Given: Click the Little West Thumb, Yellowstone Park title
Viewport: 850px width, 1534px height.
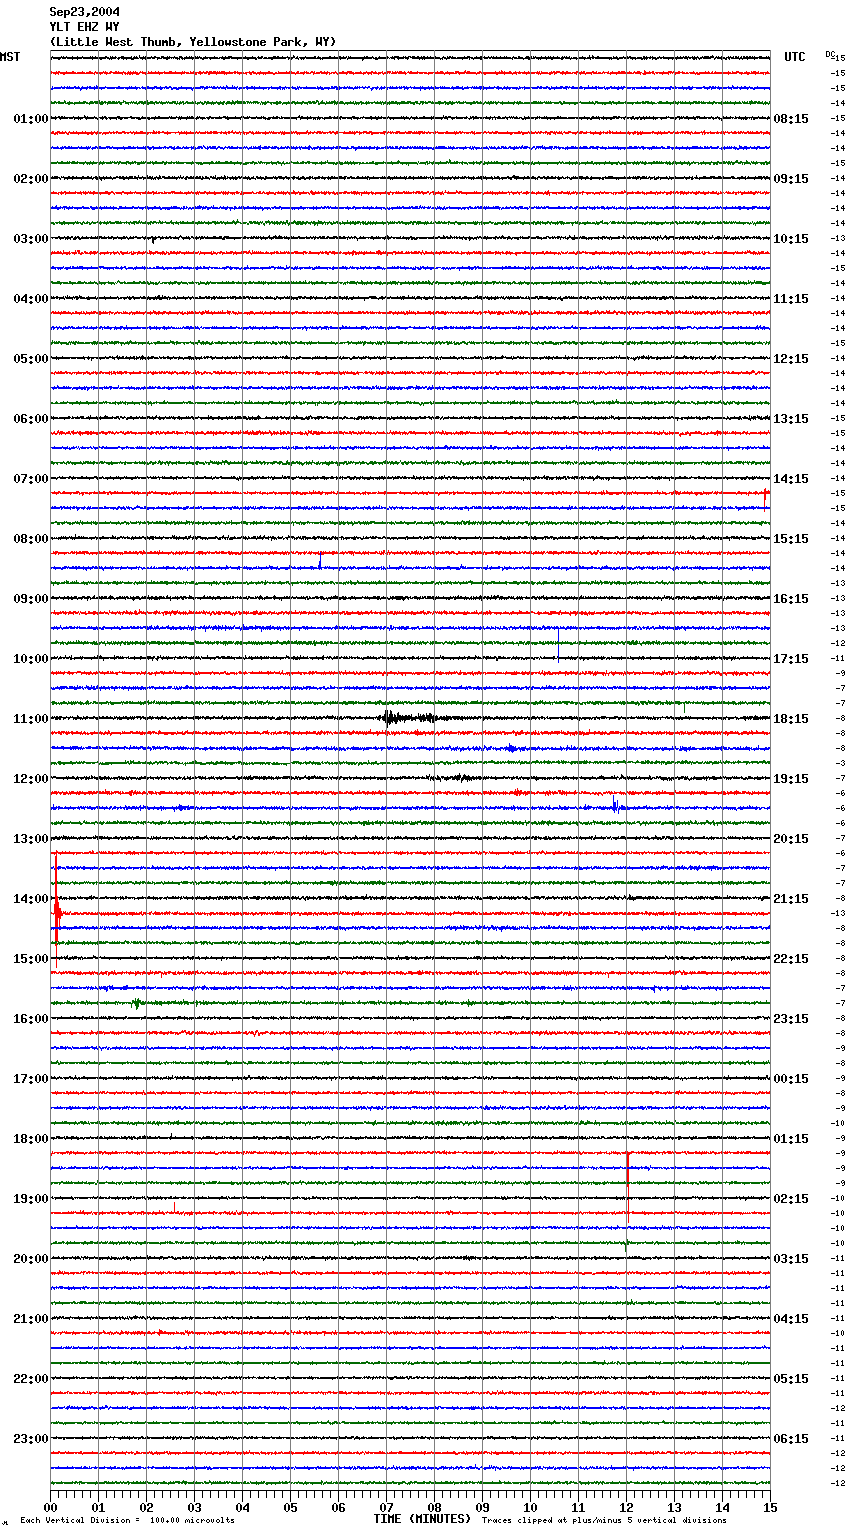Looking at the screenshot, I should click(x=193, y=42).
